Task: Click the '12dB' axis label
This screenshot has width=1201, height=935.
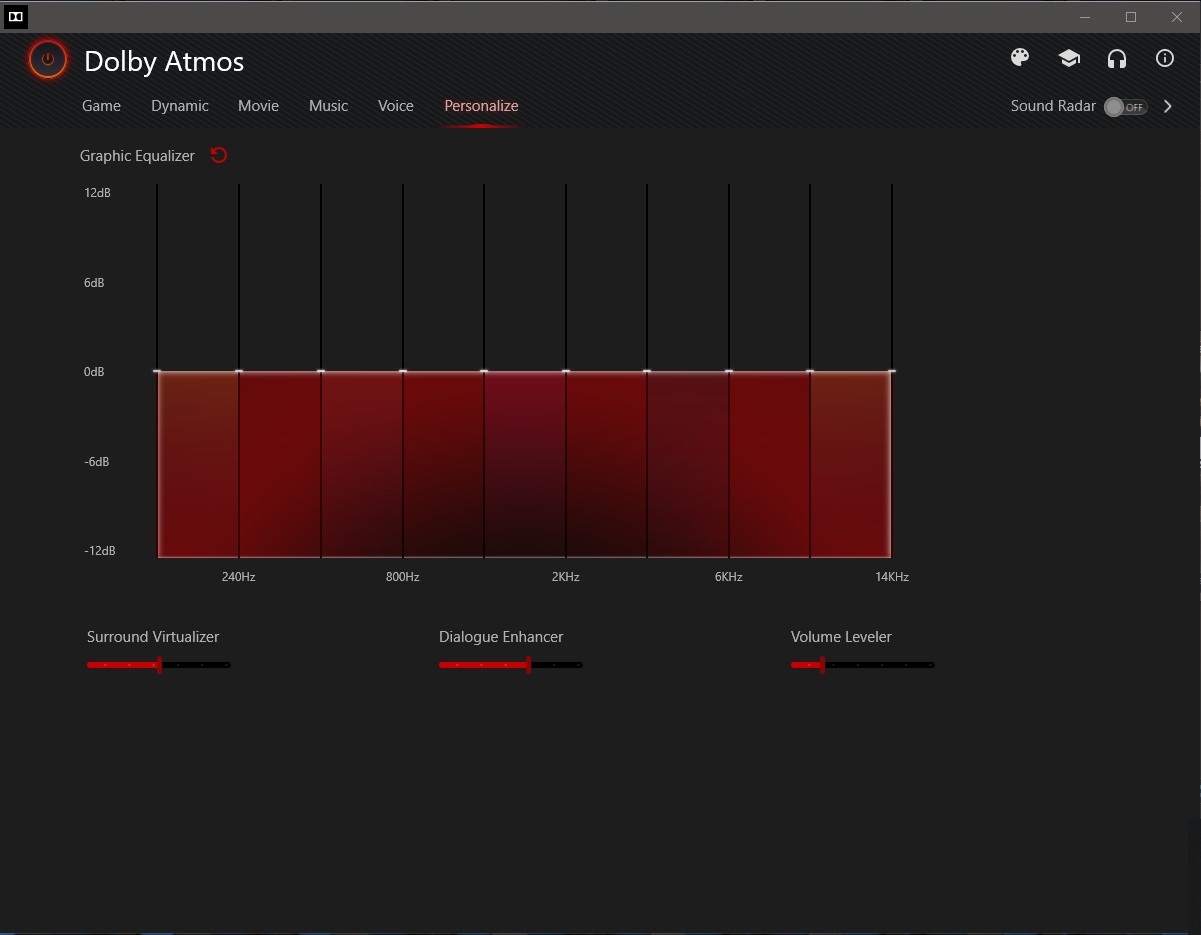Action: pyautogui.click(x=97, y=193)
